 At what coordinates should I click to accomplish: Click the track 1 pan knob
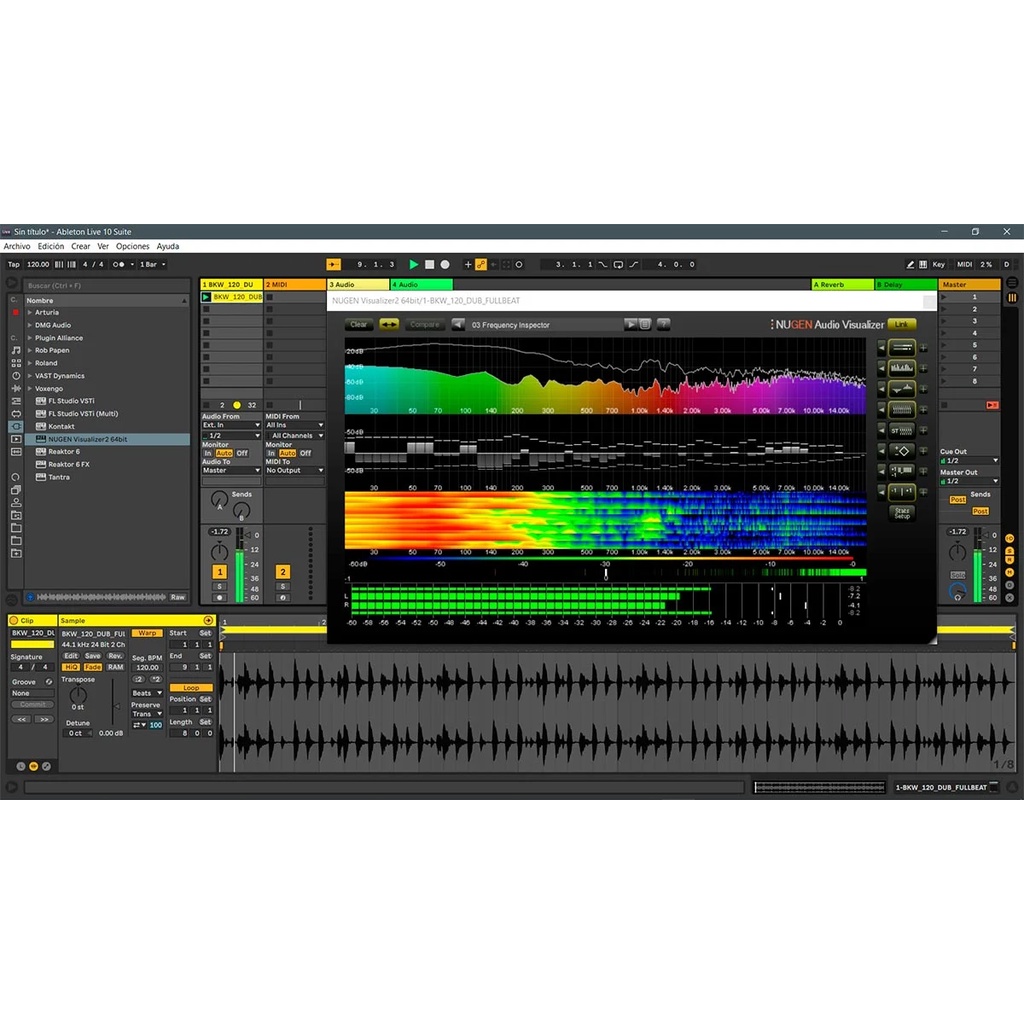tap(219, 552)
